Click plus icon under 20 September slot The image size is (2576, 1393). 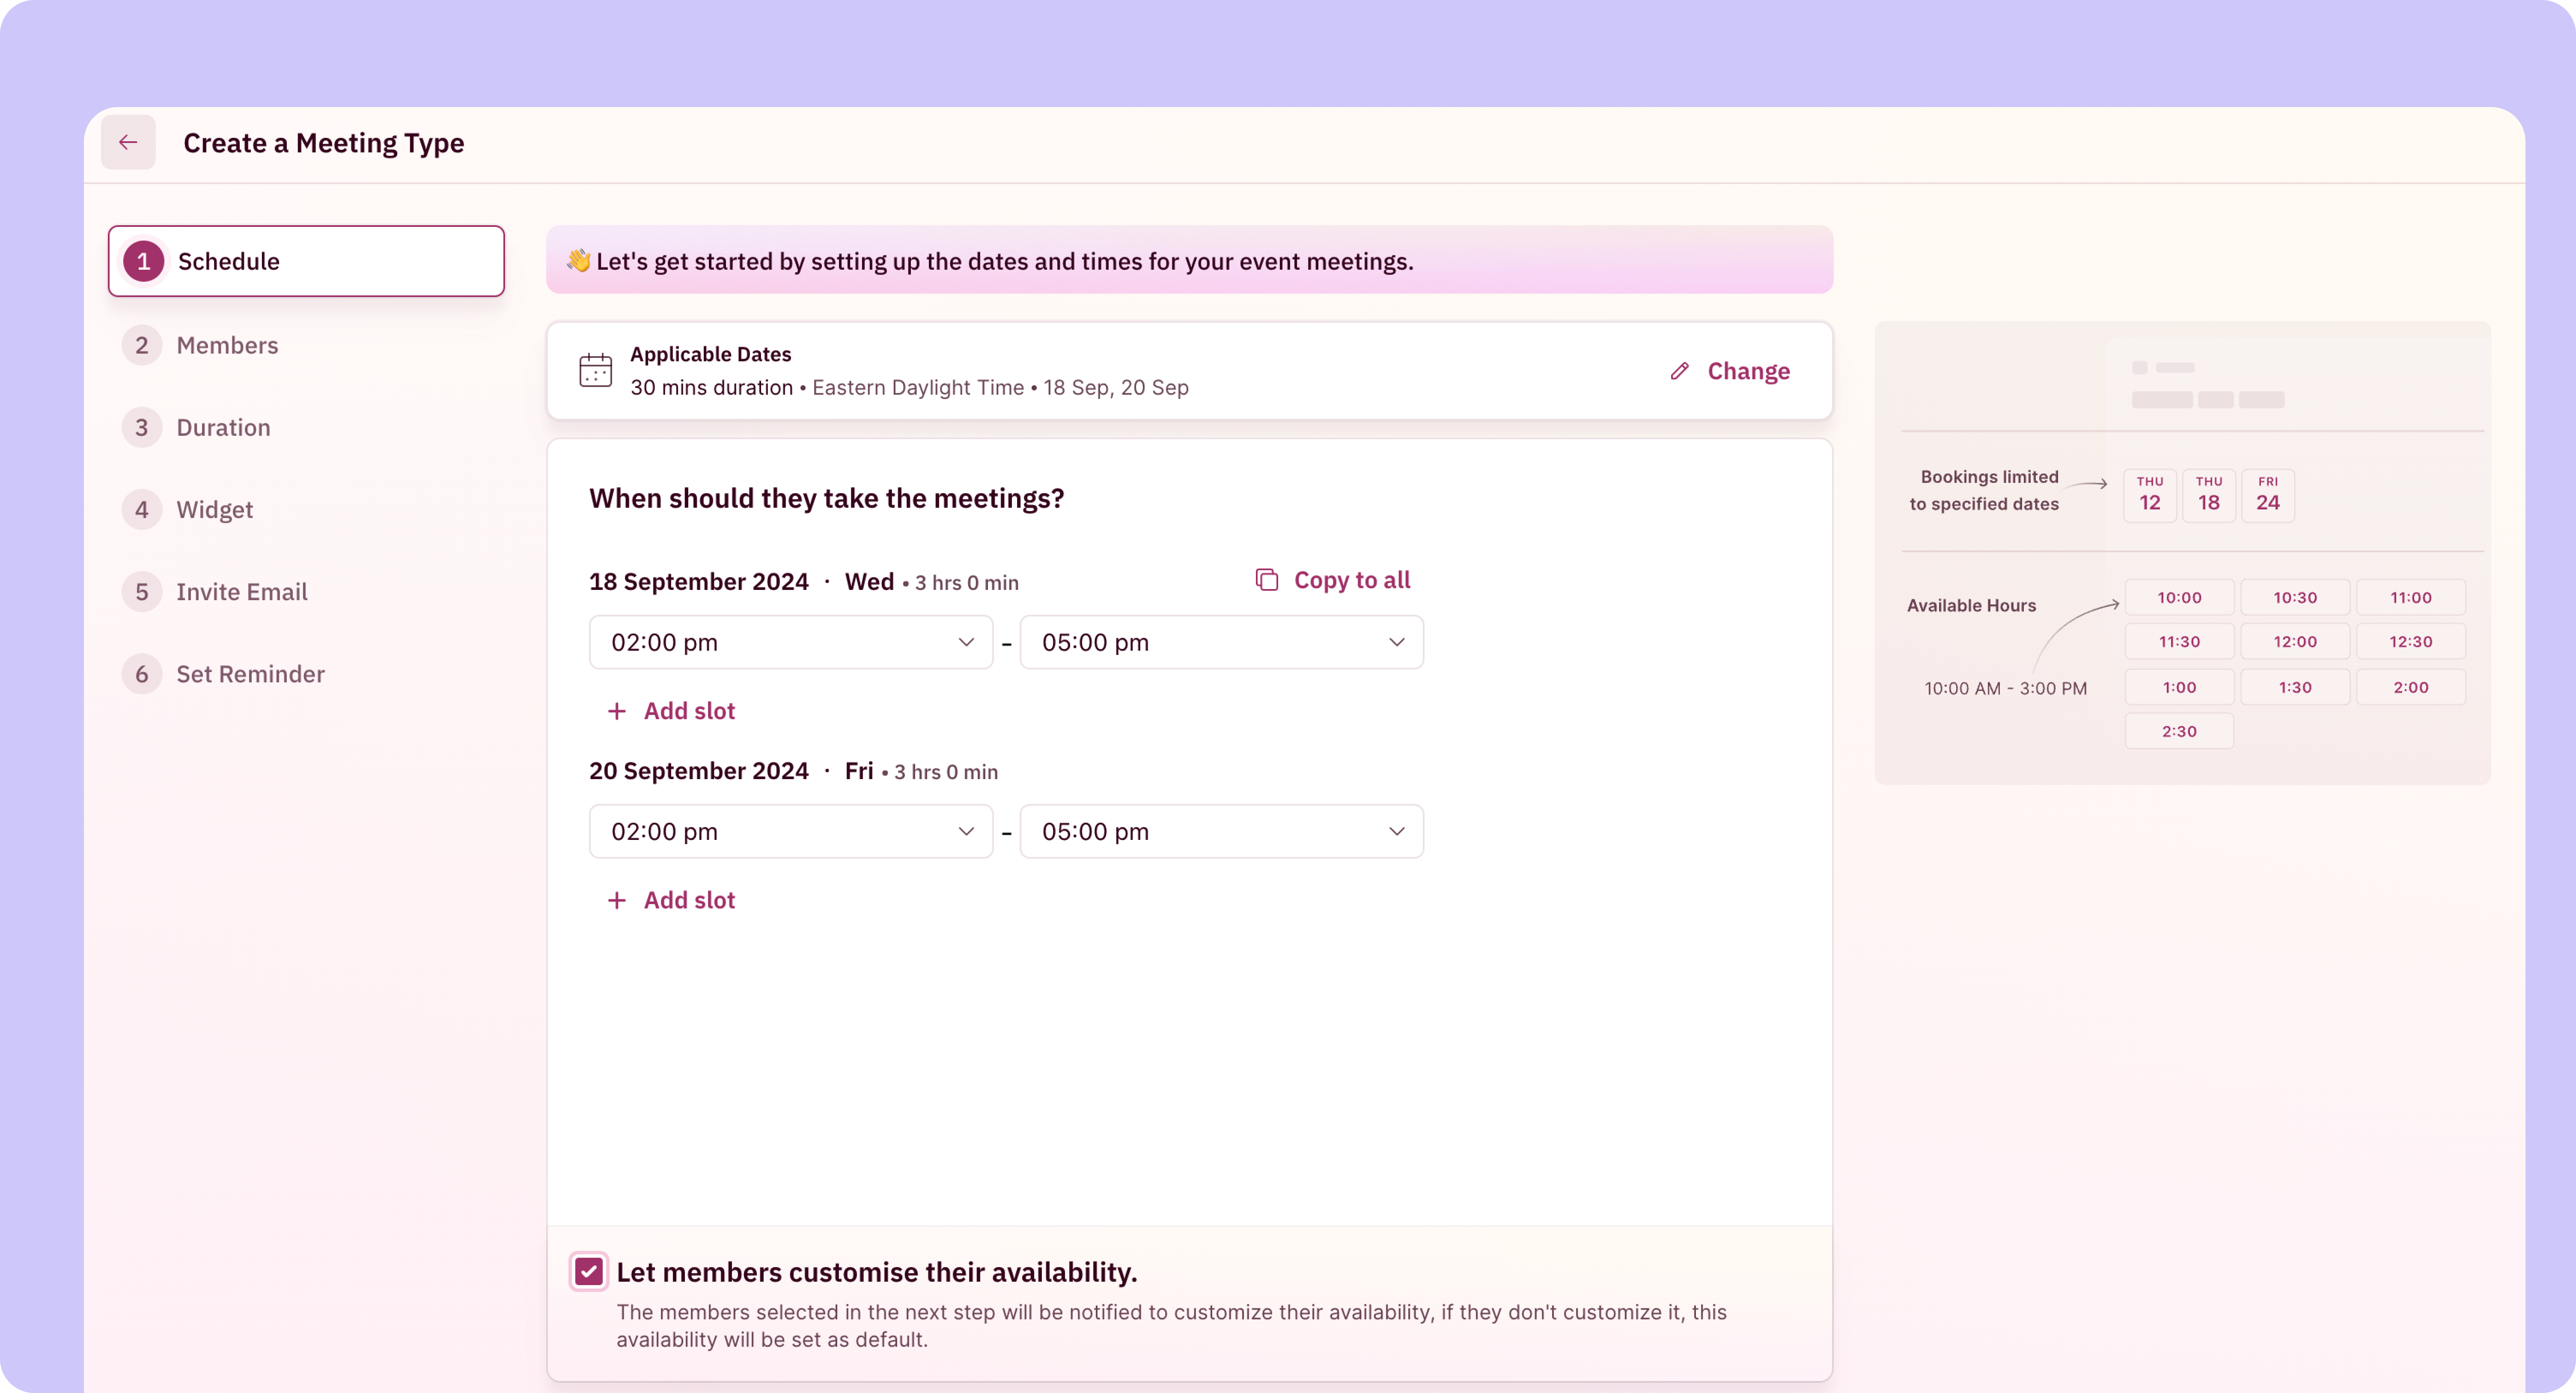617,900
